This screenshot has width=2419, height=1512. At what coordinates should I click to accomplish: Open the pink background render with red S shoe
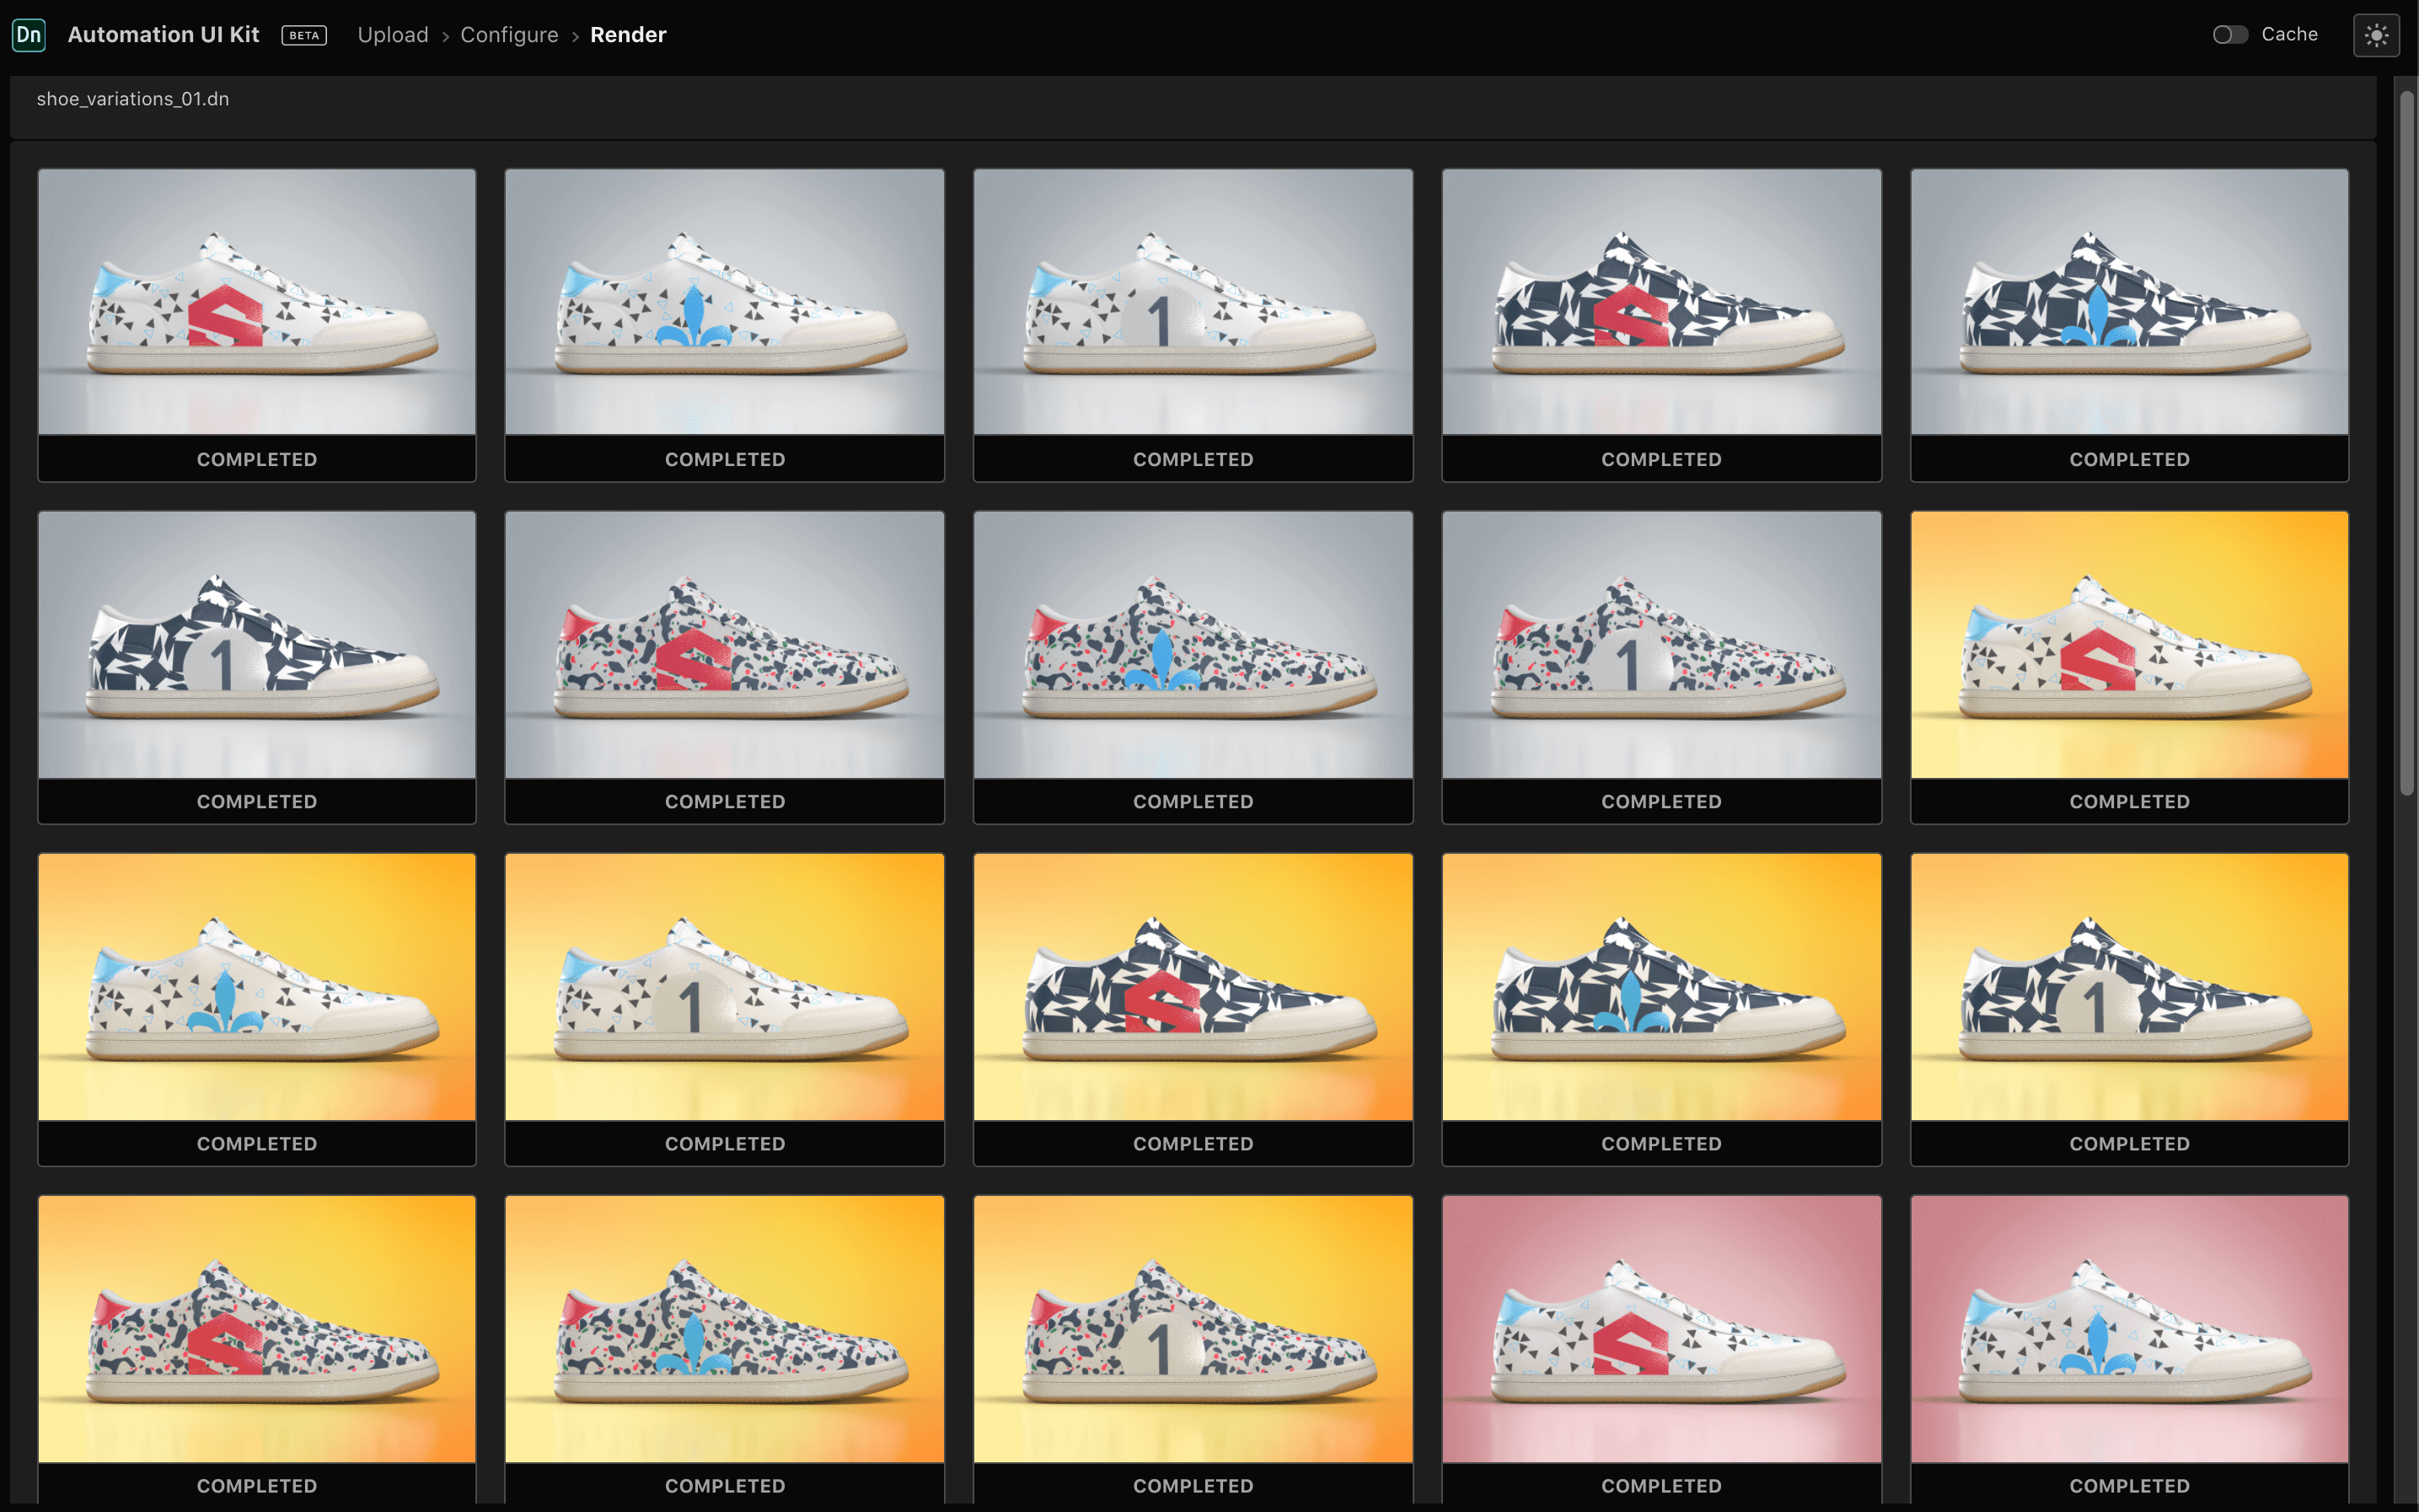(x=1660, y=1330)
